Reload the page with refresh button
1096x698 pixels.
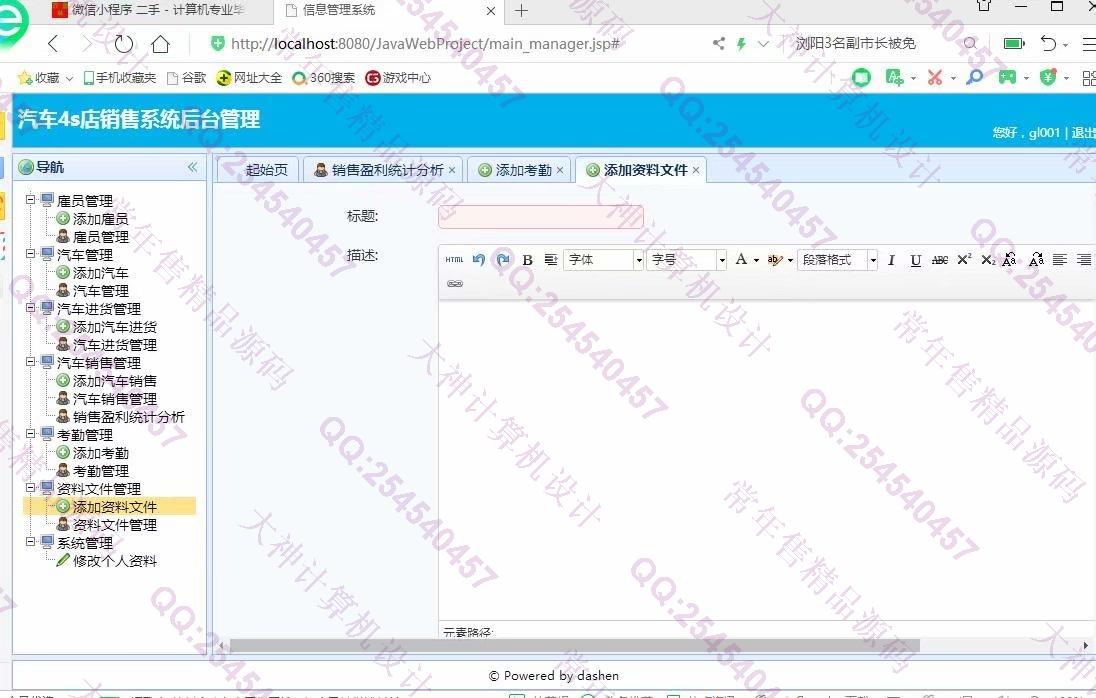[124, 43]
